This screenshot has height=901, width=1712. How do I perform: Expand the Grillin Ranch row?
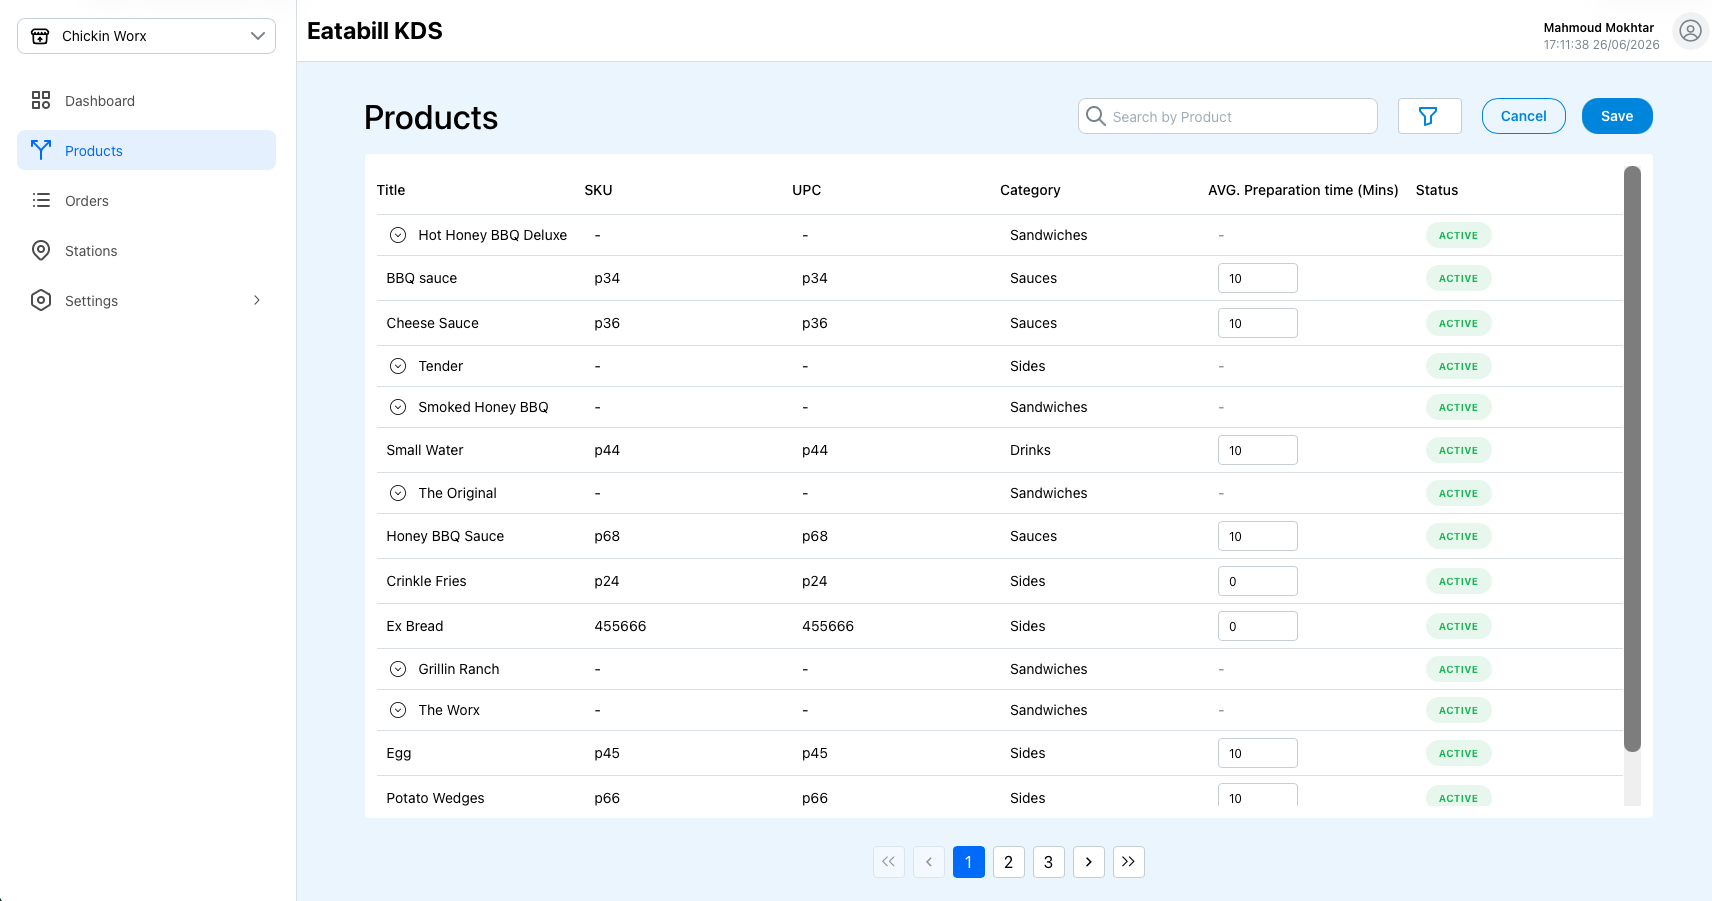coord(398,669)
